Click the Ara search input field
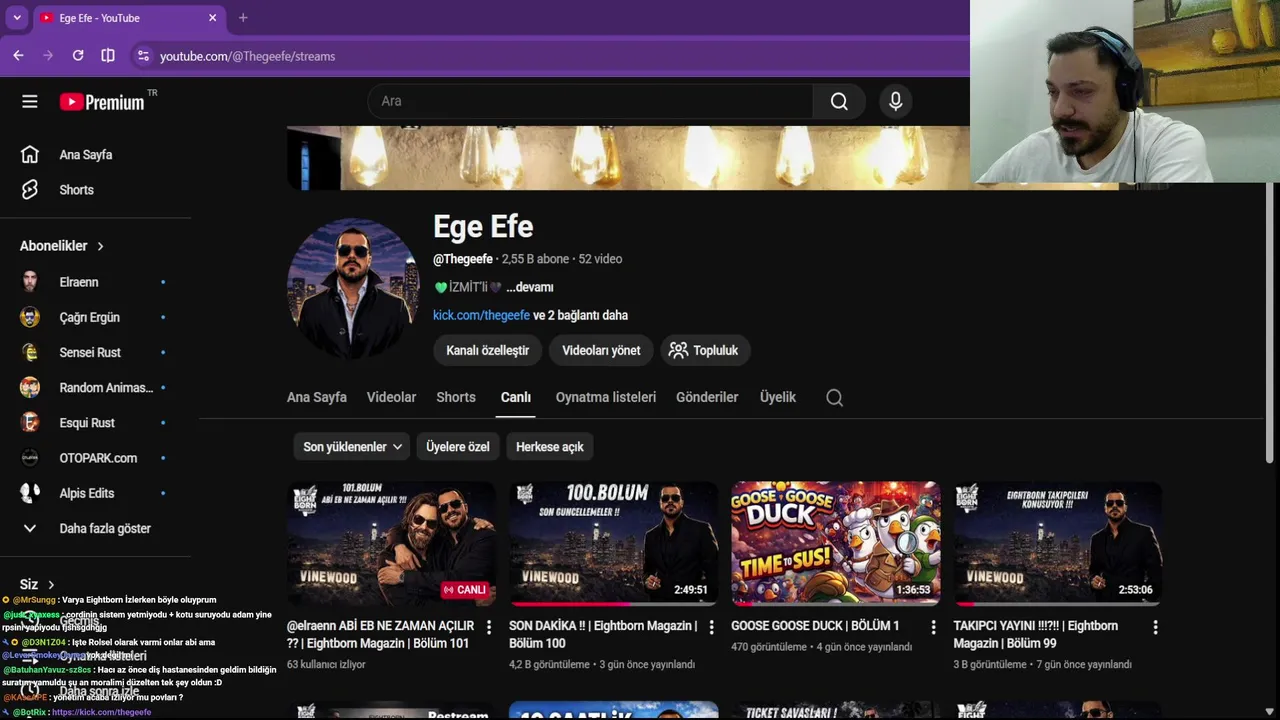This screenshot has width=1280, height=720. click(x=590, y=101)
